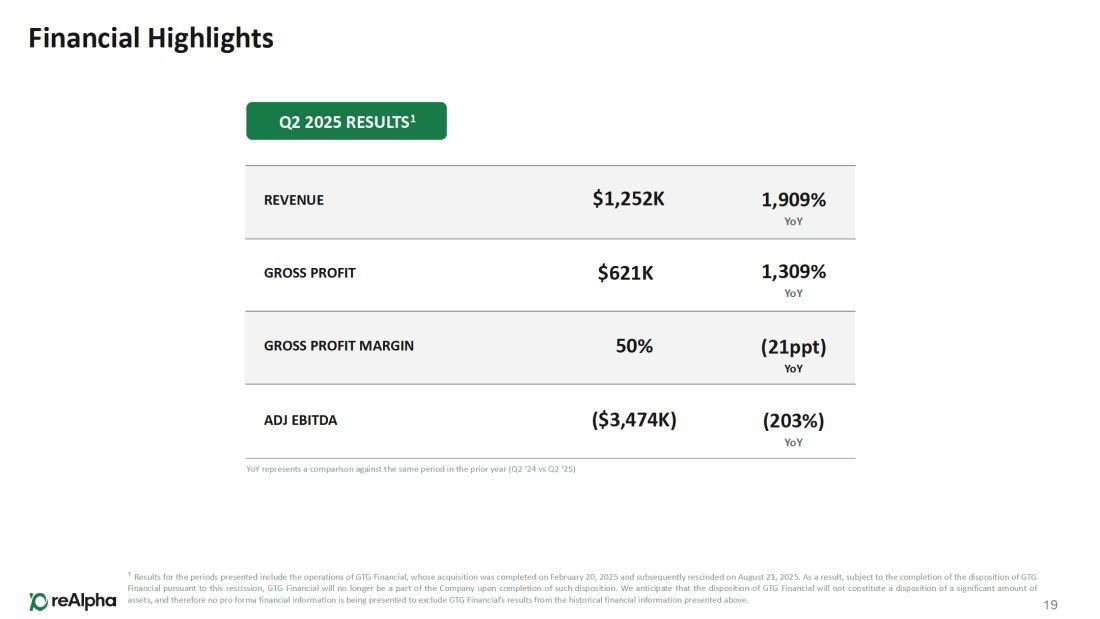Click the 50% margin value

[x=633, y=346]
